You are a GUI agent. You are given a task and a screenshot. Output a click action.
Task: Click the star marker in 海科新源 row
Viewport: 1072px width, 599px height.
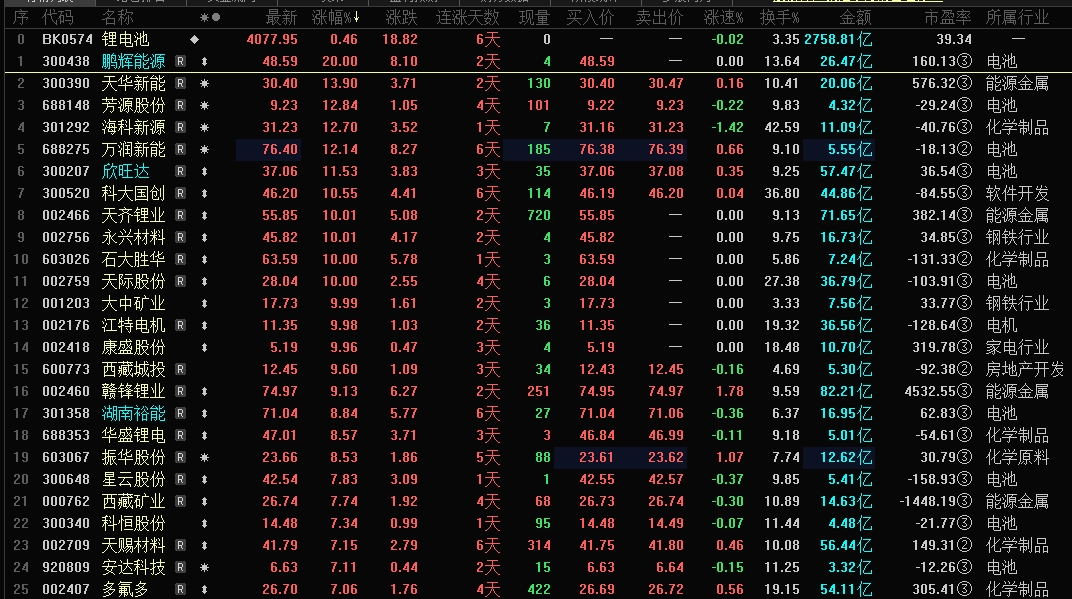point(204,127)
